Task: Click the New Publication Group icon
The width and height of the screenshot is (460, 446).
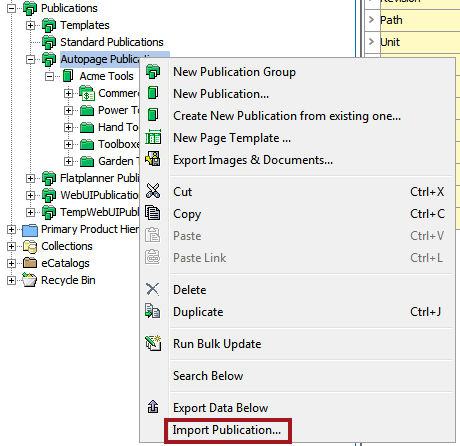Action: pyautogui.click(x=153, y=72)
